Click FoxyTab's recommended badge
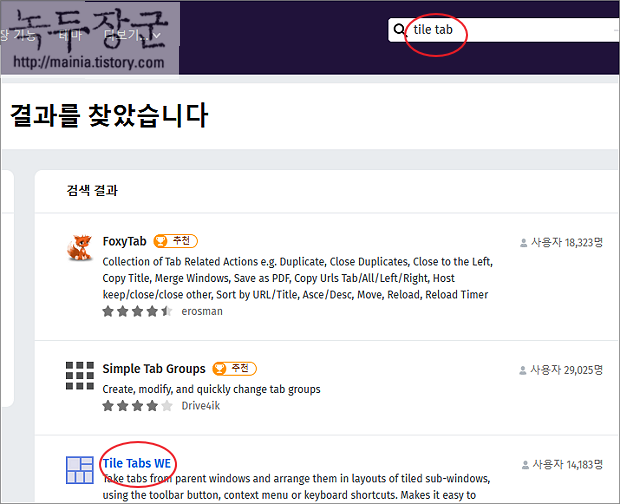This screenshot has width=620, height=504. coord(176,241)
